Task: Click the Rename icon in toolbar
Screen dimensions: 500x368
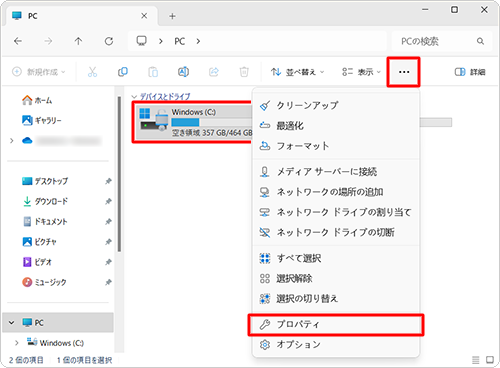Action: (183, 72)
